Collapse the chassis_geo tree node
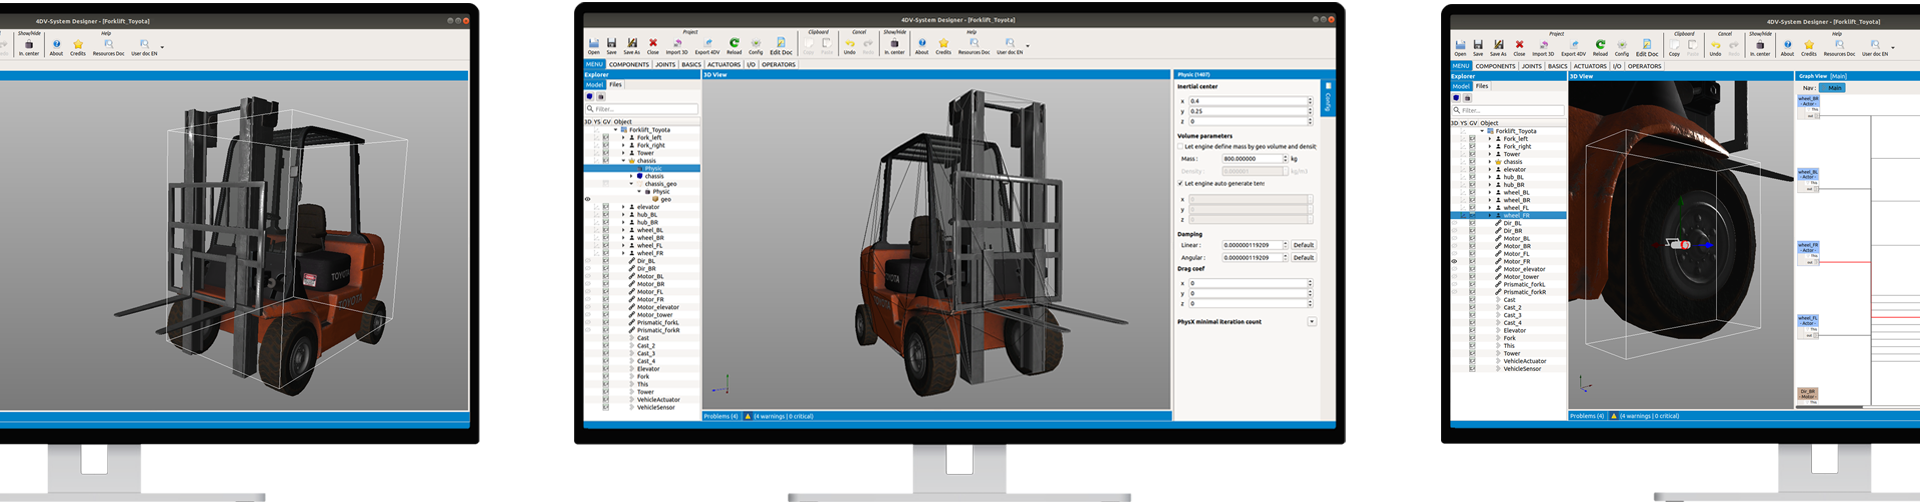This screenshot has width=1920, height=502. pos(631,184)
